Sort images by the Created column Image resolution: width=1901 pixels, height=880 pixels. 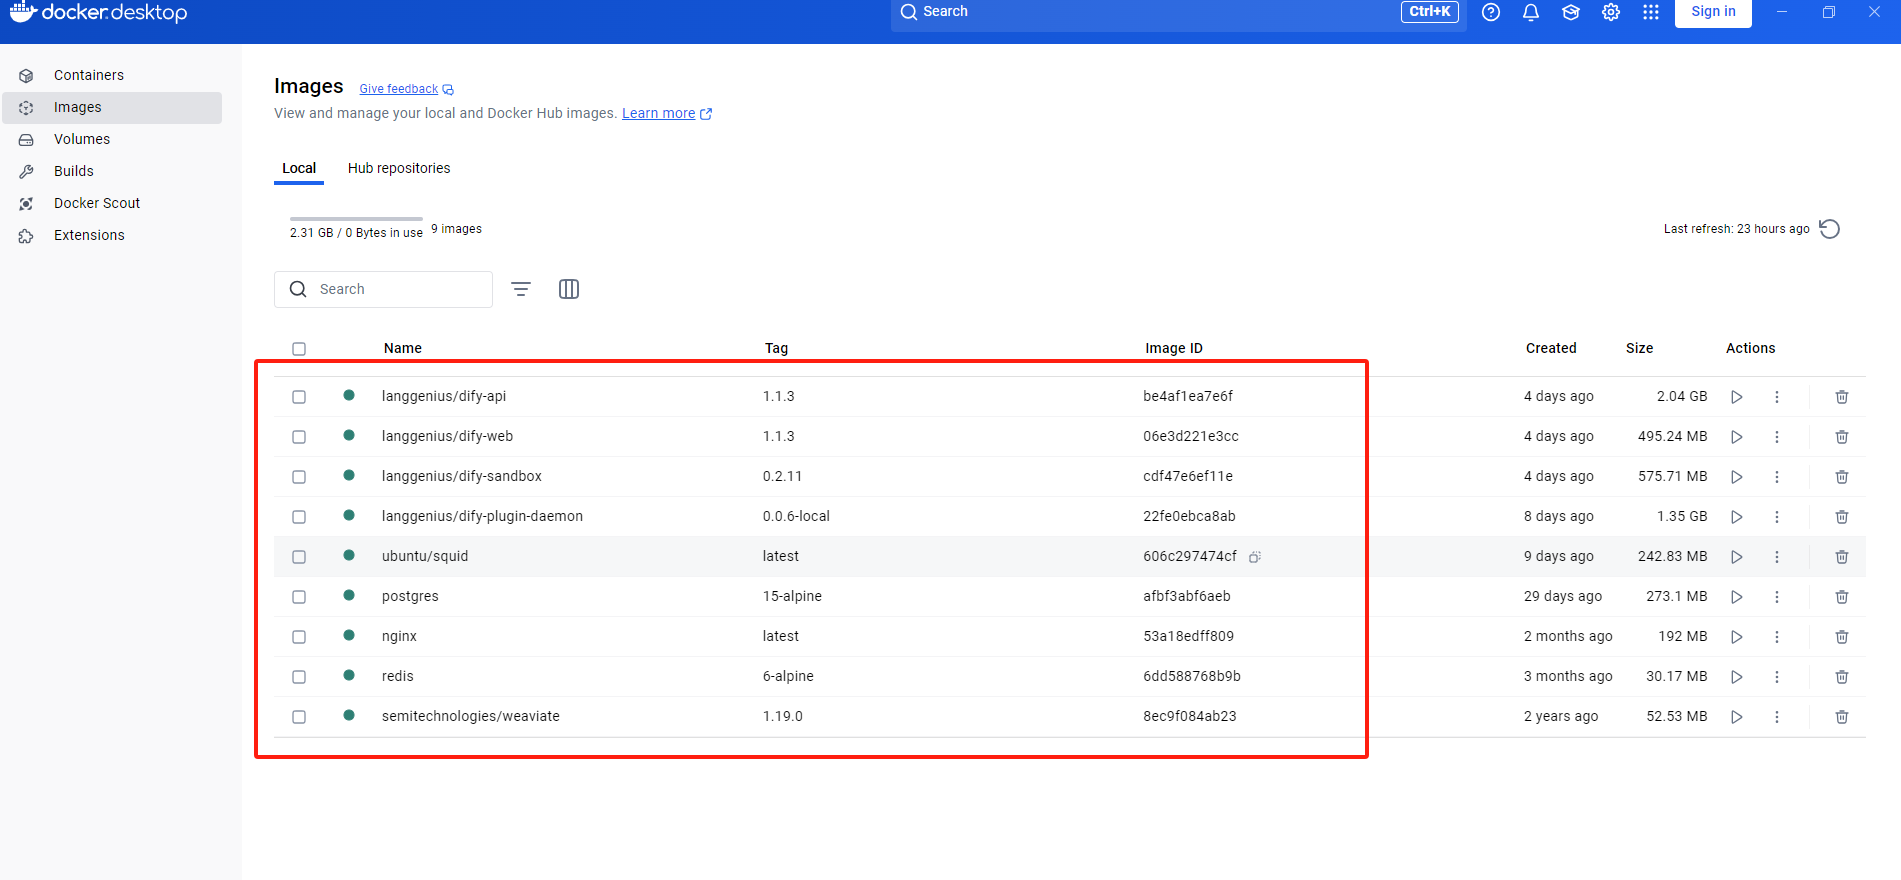point(1551,349)
